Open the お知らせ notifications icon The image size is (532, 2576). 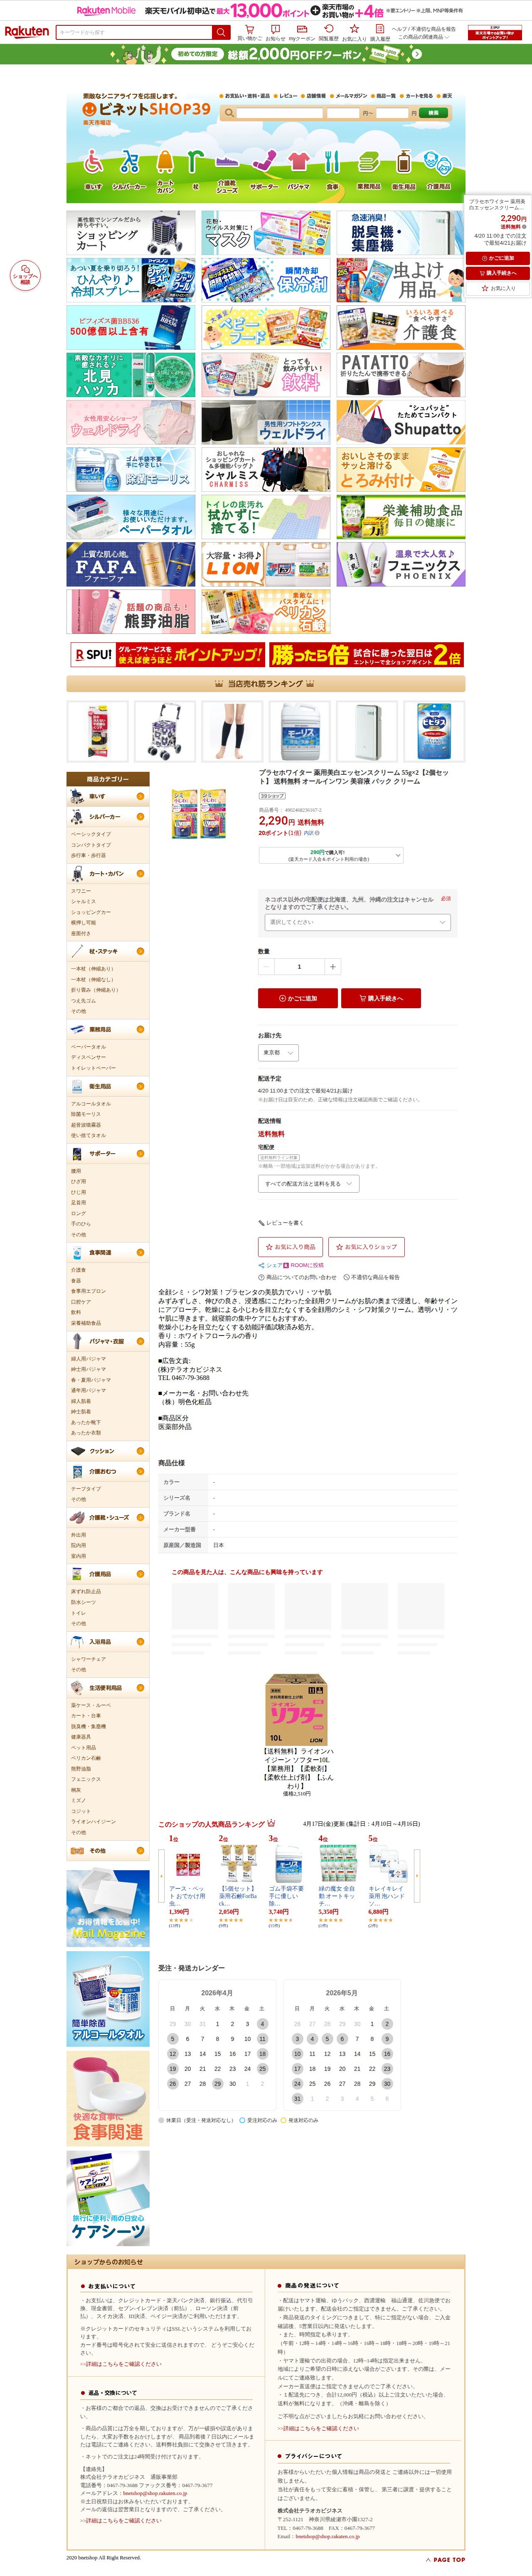tap(275, 32)
